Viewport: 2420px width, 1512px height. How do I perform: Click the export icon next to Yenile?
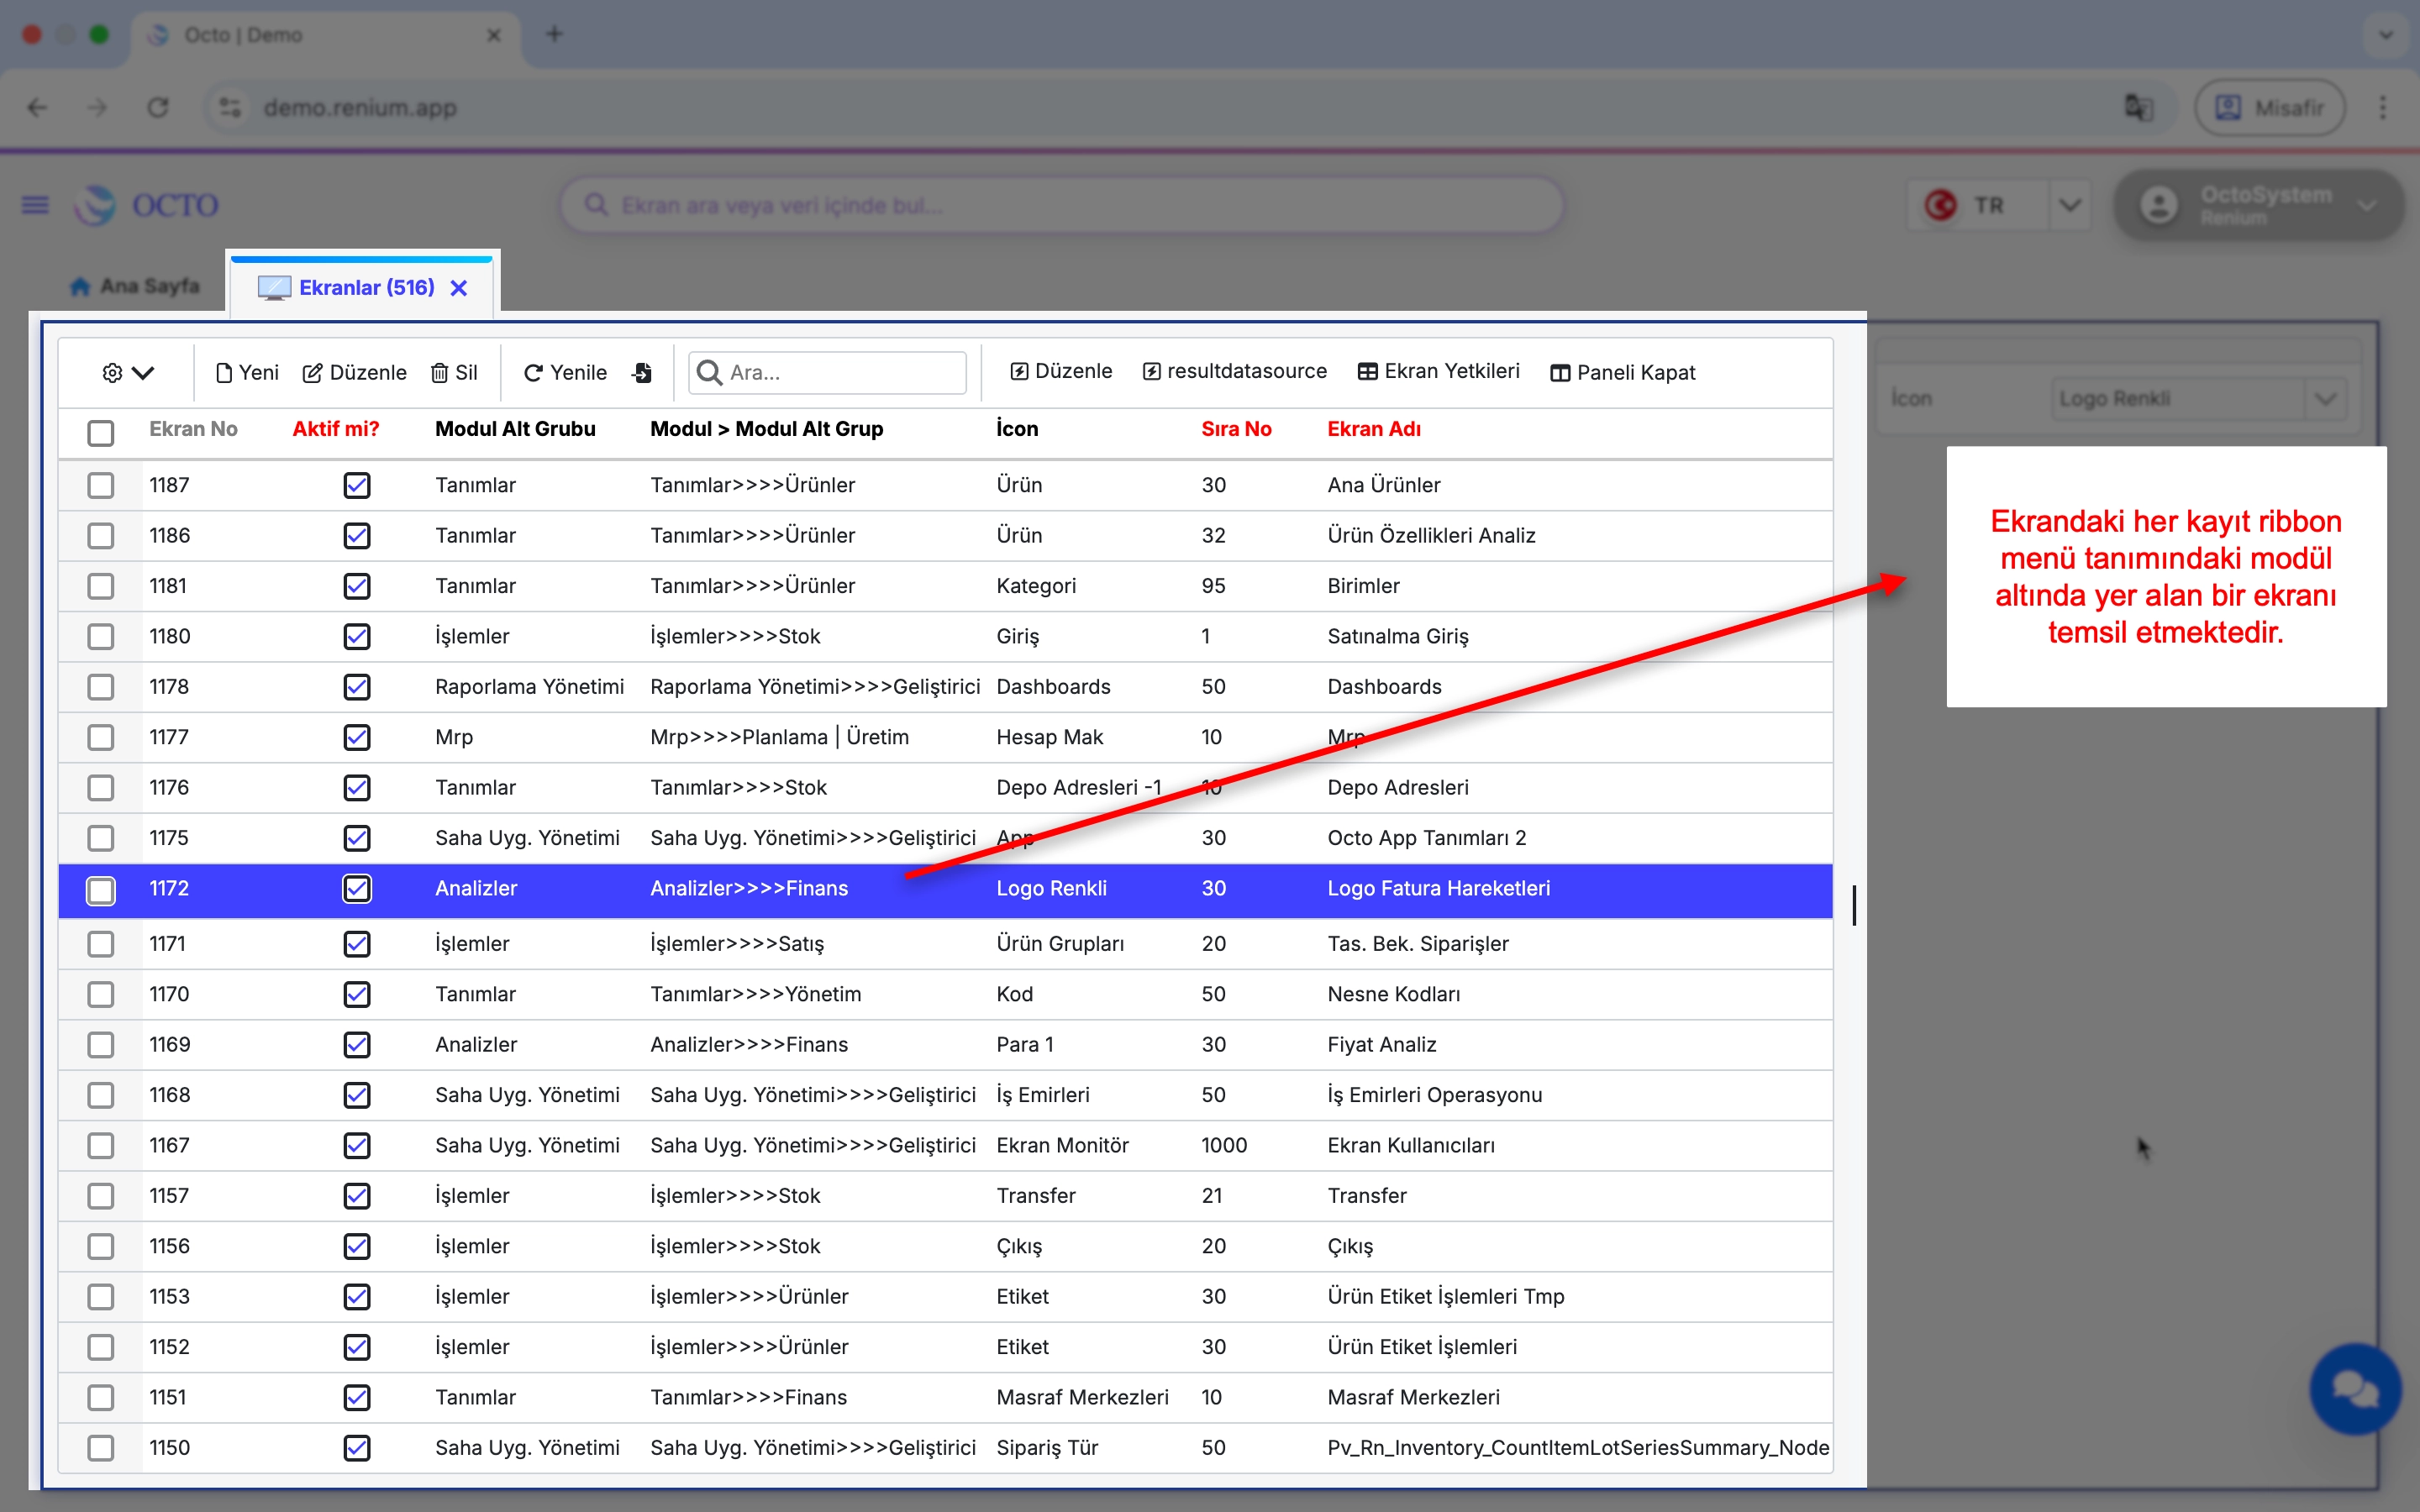[642, 373]
